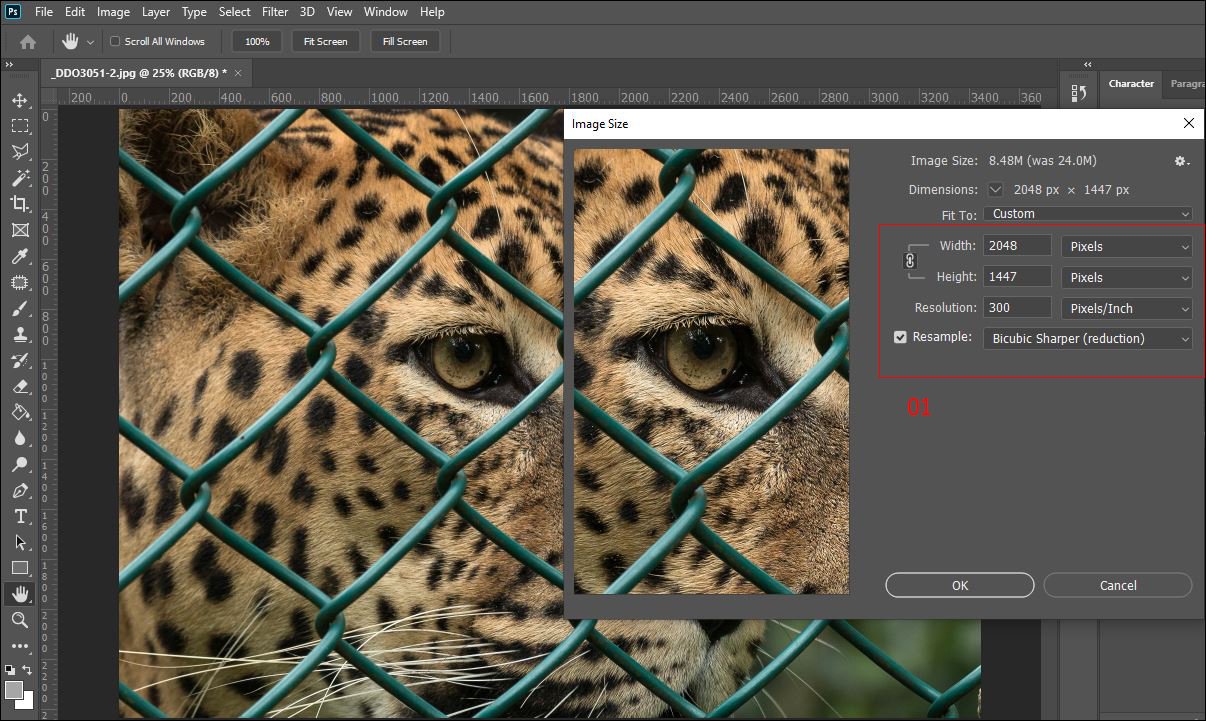Select the Zoom tool
This screenshot has height=721, width=1206.
pyautogui.click(x=20, y=620)
